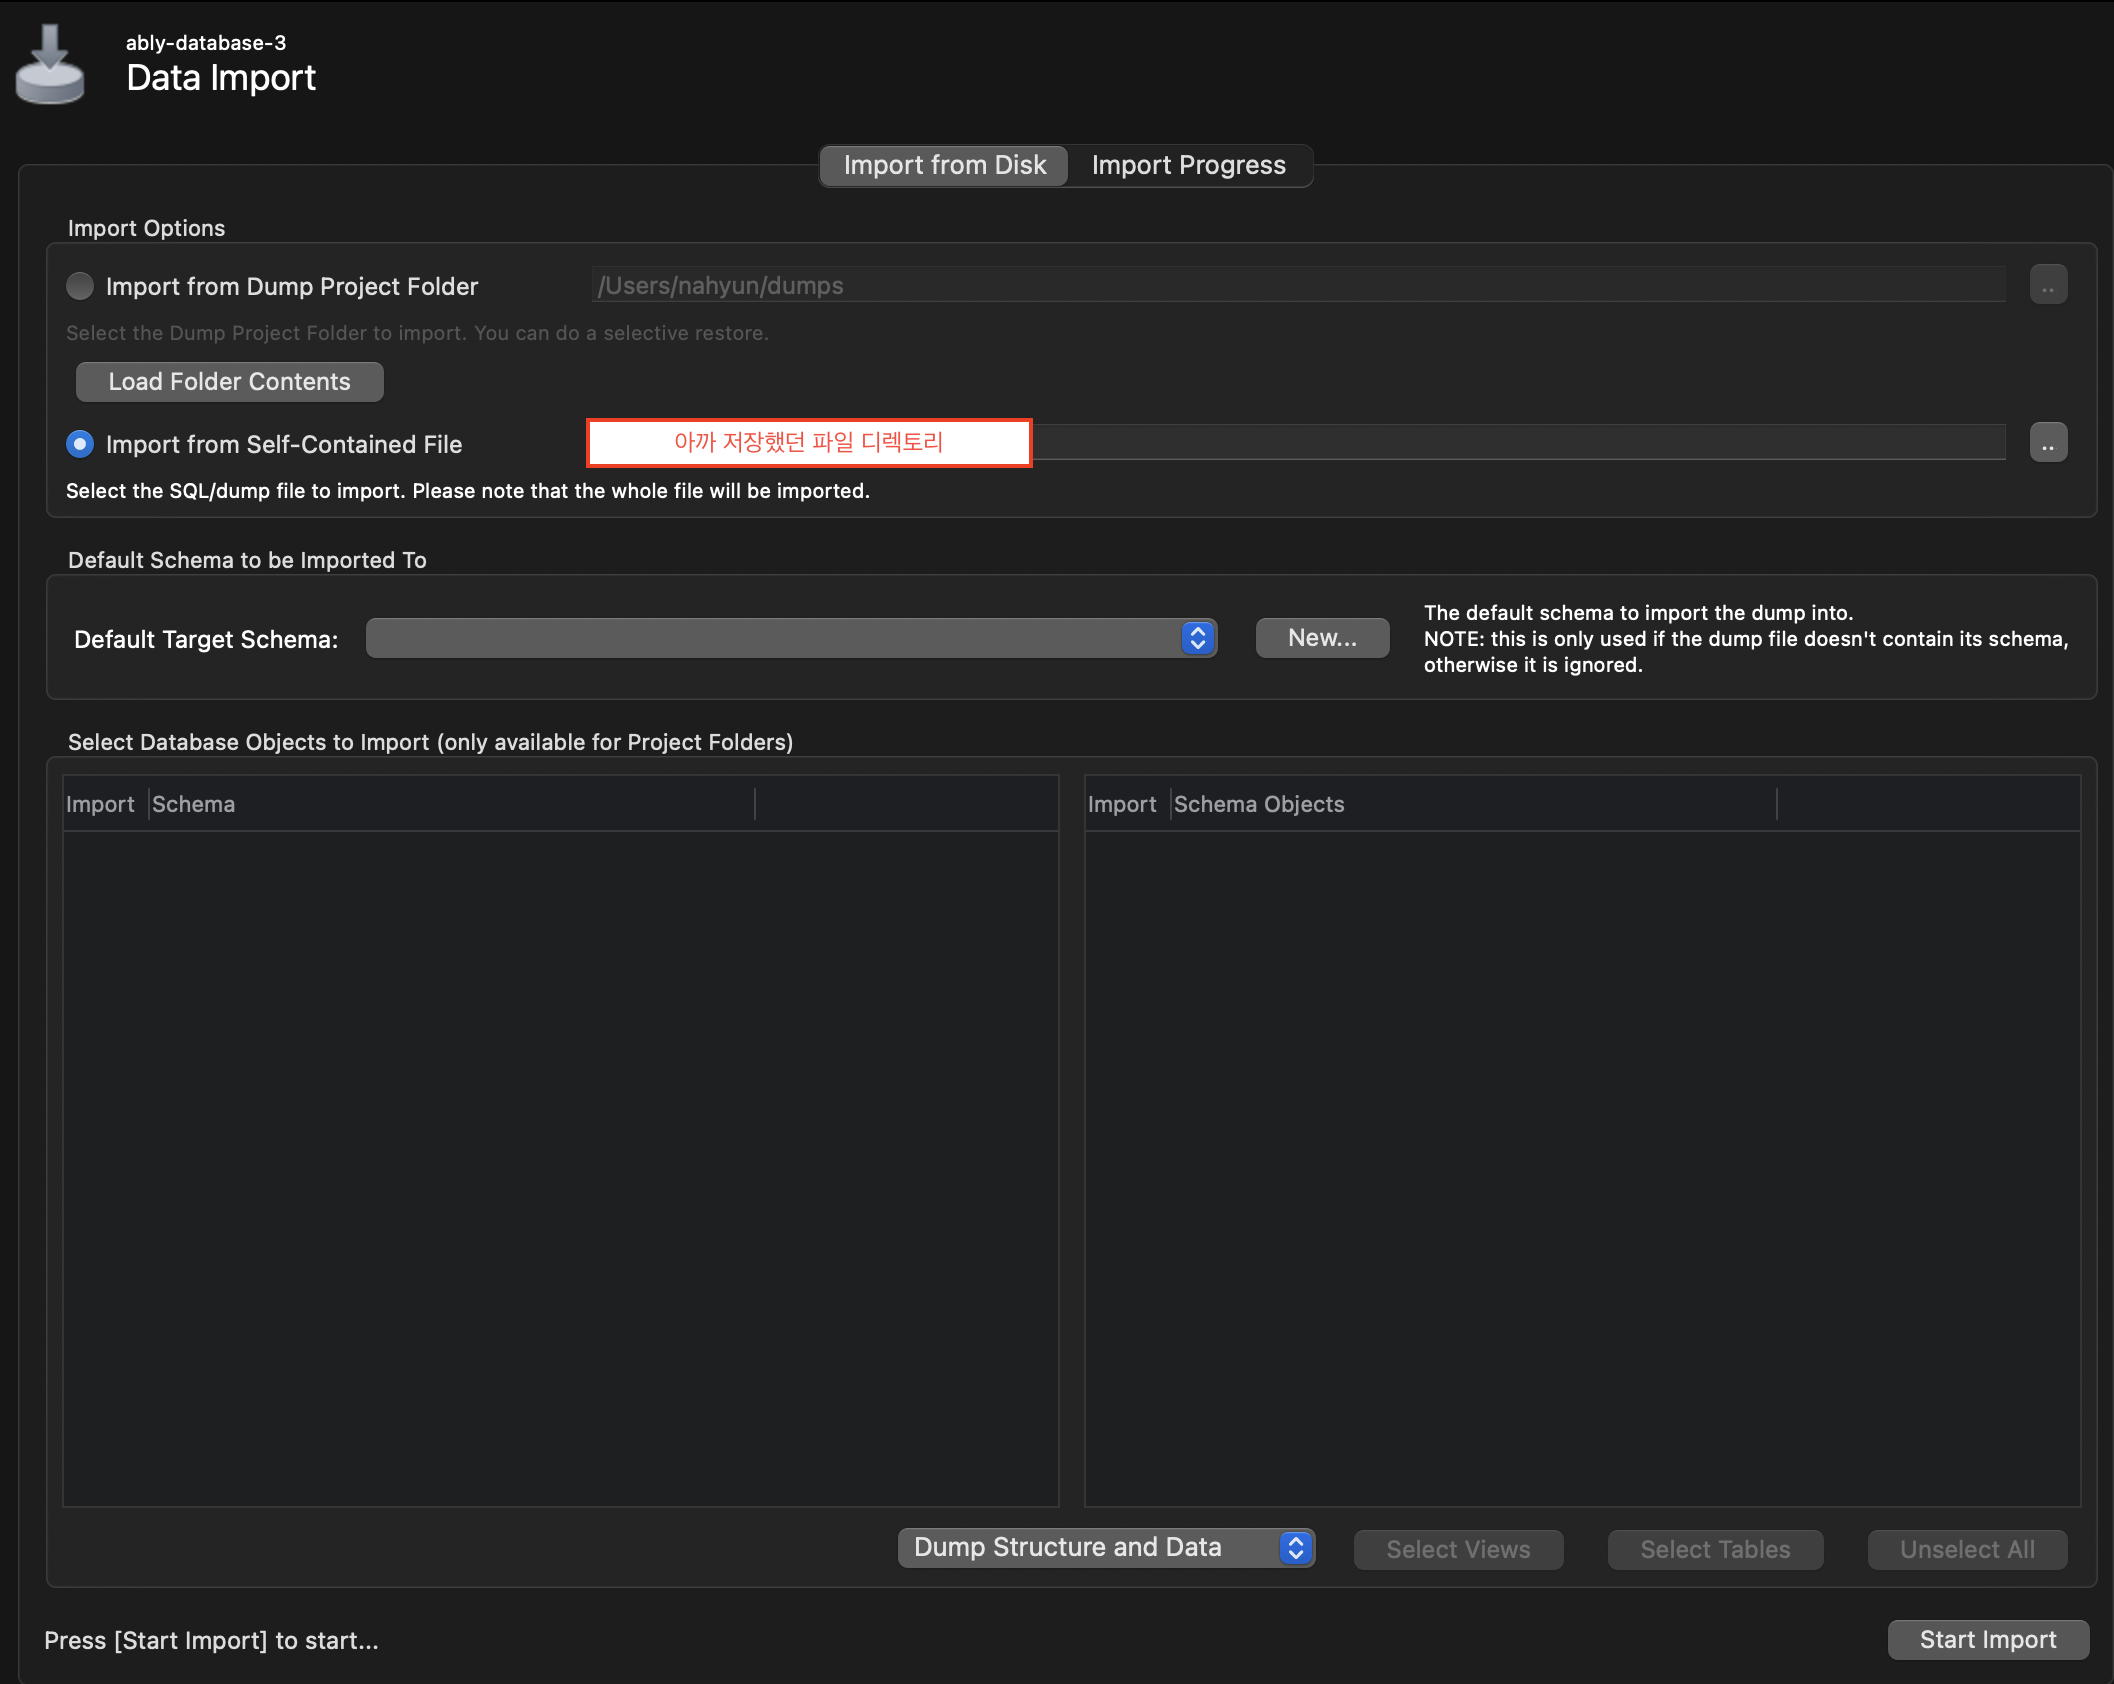Viewport: 2114px width, 1684px height.
Task: Click Default Target Schema dropdown arrows
Action: tap(1197, 638)
